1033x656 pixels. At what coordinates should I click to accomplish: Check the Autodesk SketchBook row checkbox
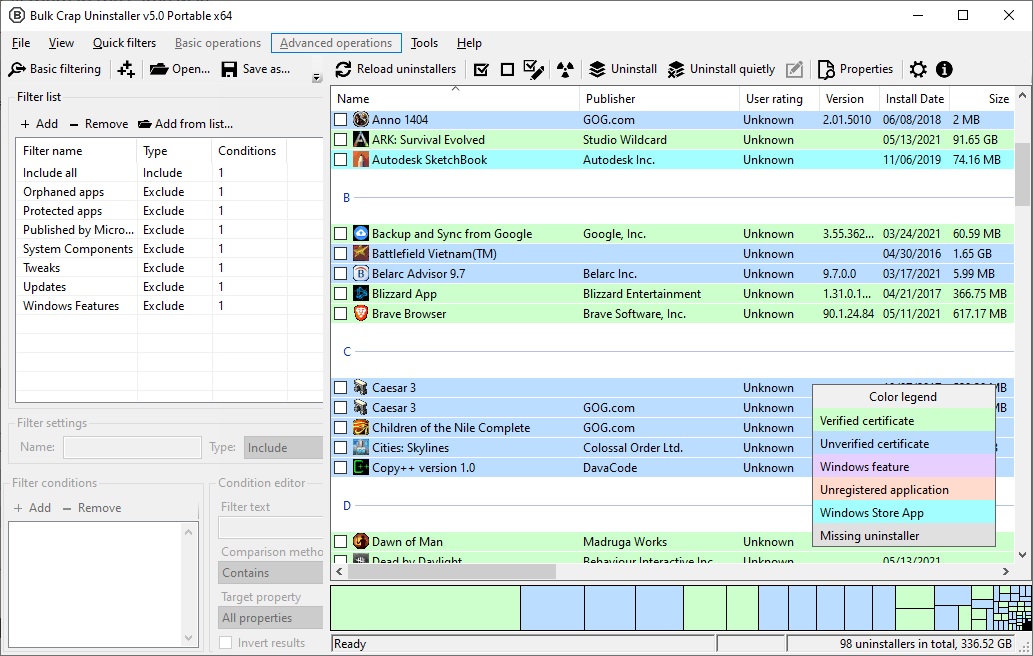click(x=340, y=159)
